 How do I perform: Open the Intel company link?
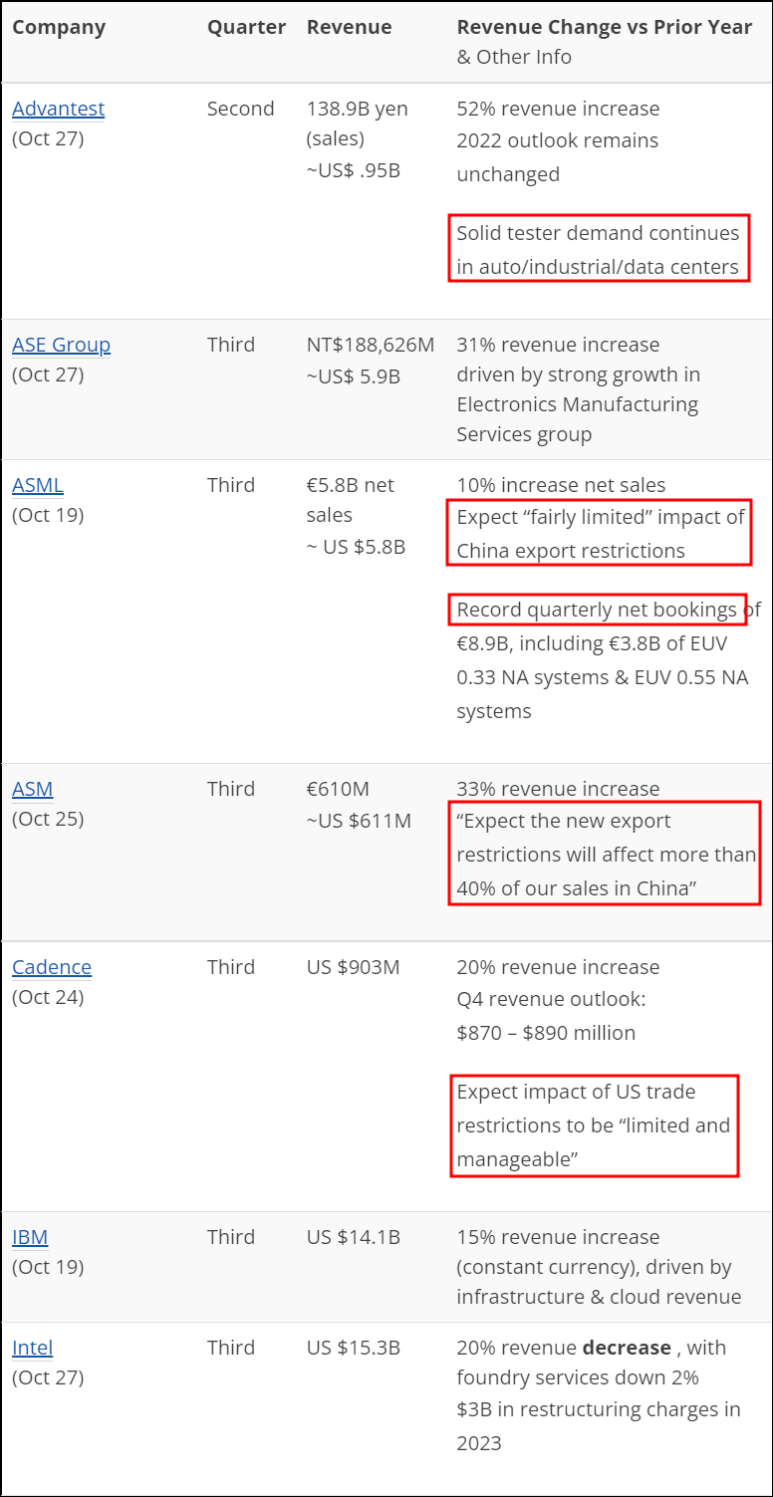tap(32, 1347)
